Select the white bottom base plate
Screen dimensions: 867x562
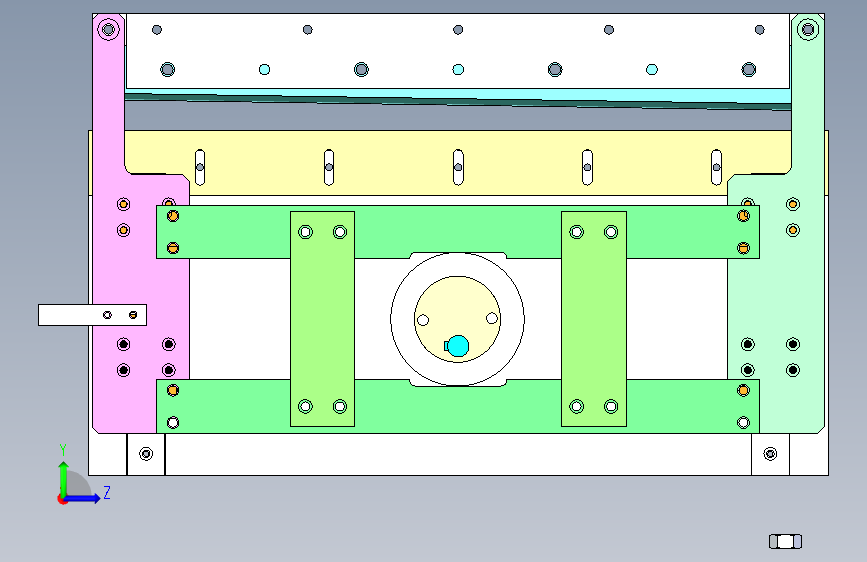click(458, 454)
